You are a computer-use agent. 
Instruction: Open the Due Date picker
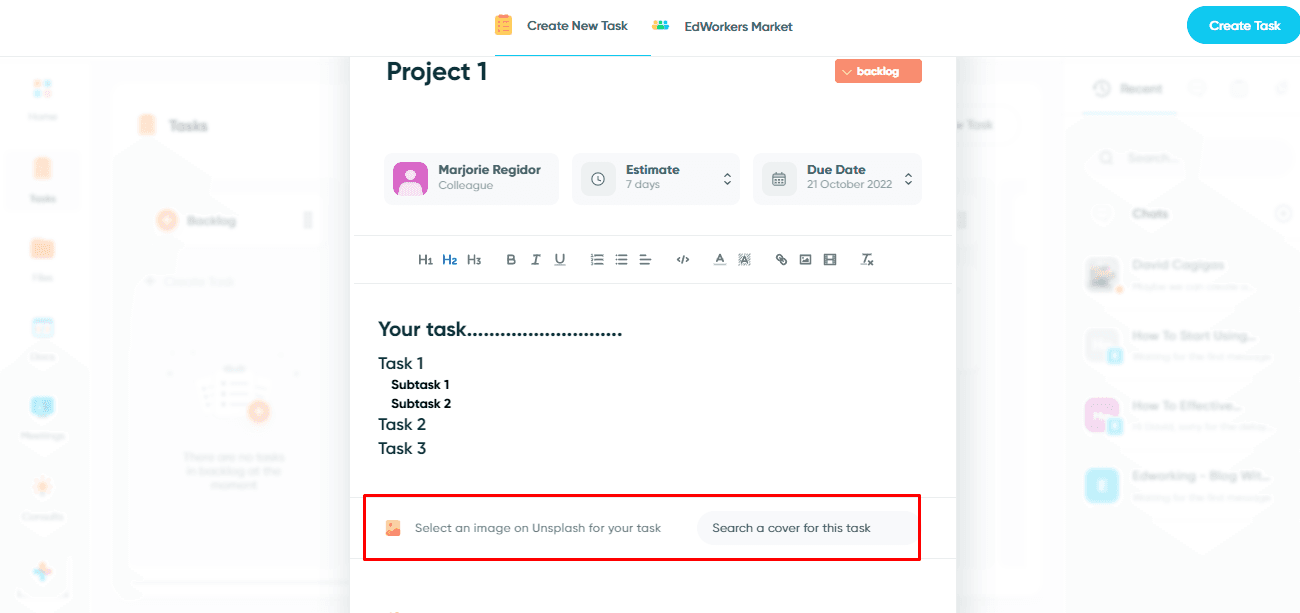[x=837, y=179]
